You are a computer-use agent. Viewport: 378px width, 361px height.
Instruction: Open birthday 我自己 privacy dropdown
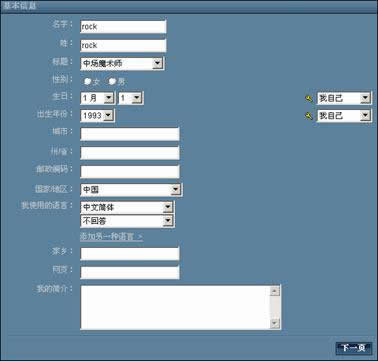[344, 98]
